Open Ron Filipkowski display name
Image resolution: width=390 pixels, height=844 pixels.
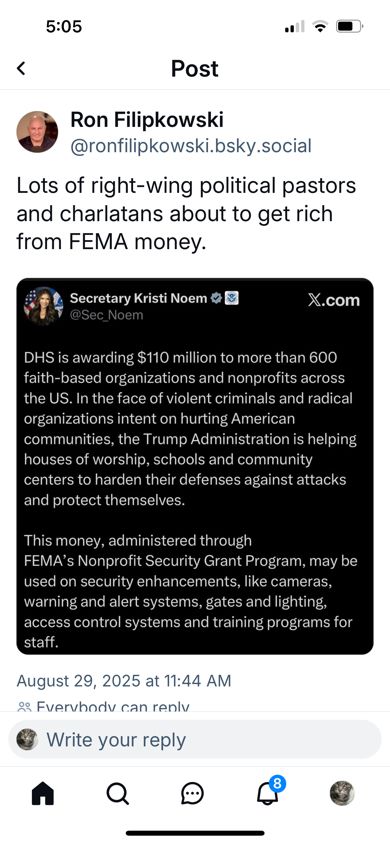pos(146,120)
